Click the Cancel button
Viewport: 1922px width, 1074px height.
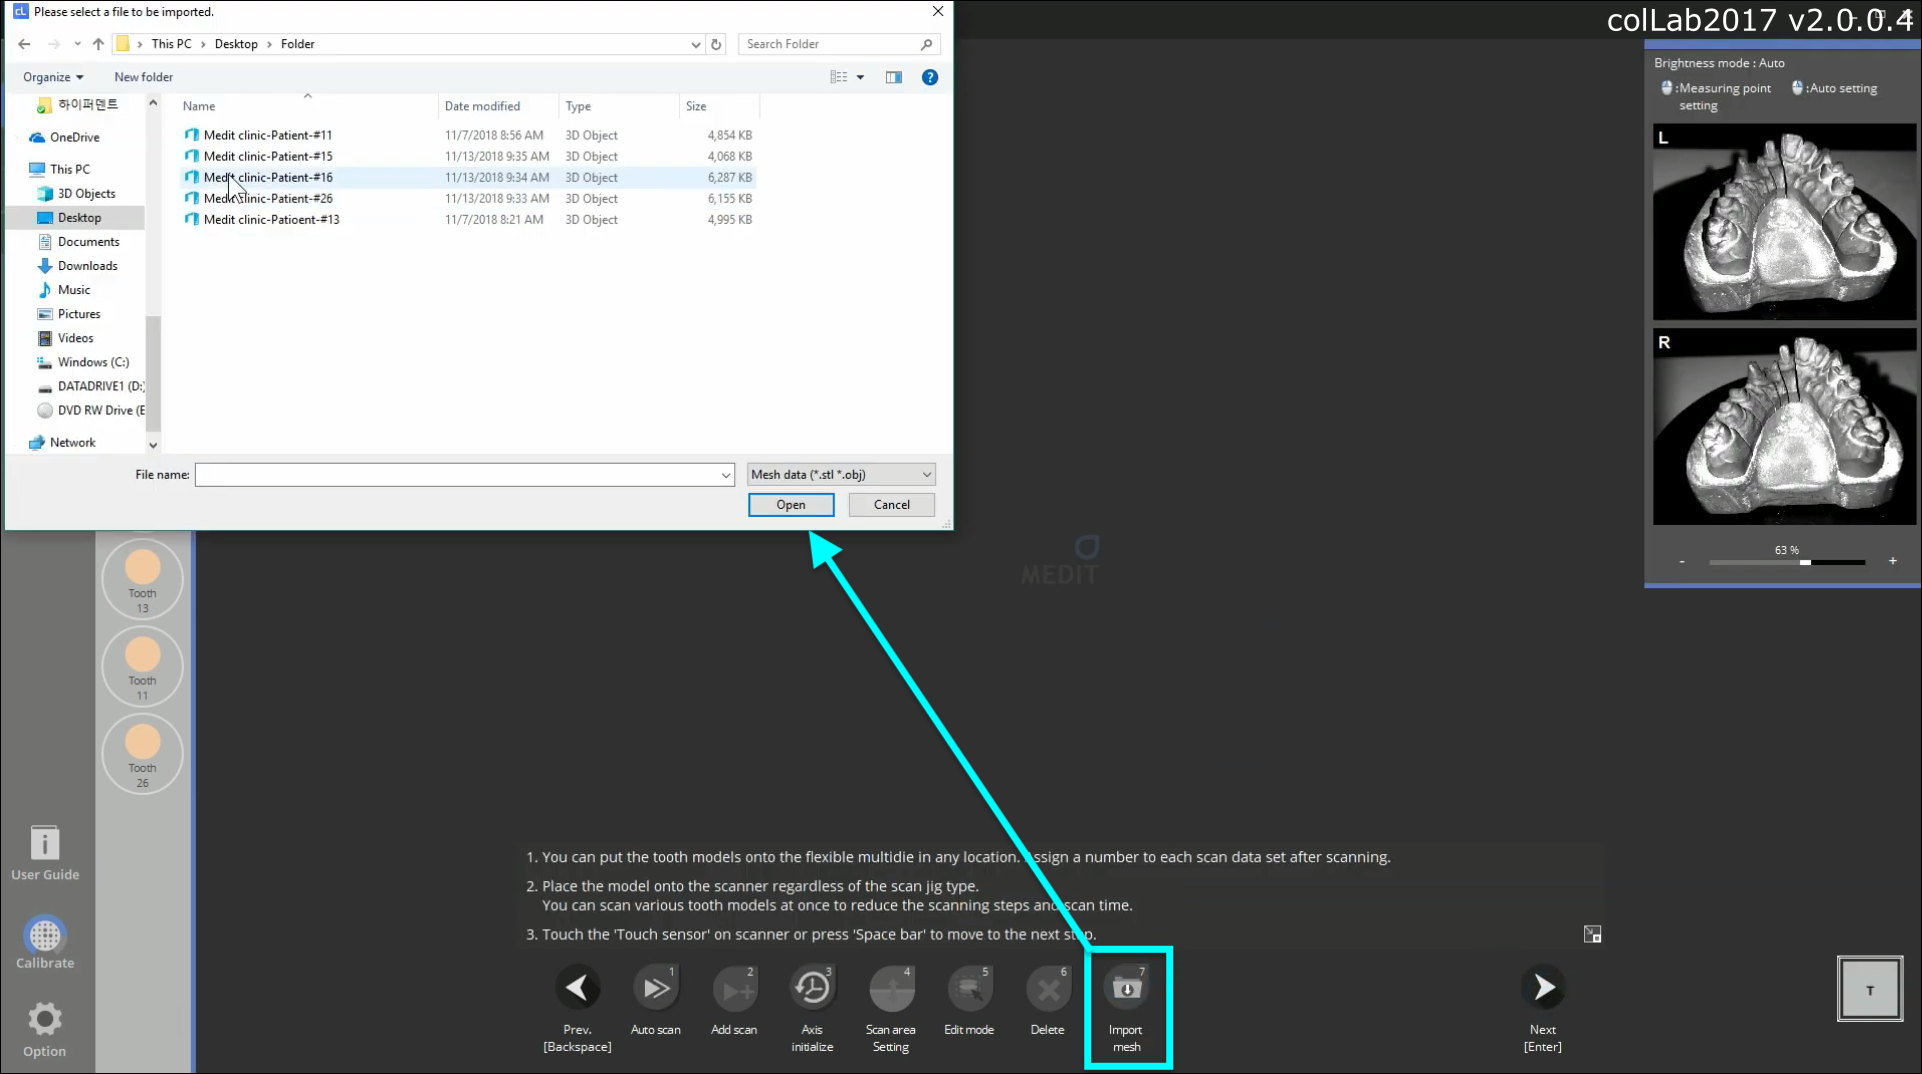click(x=892, y=505)
